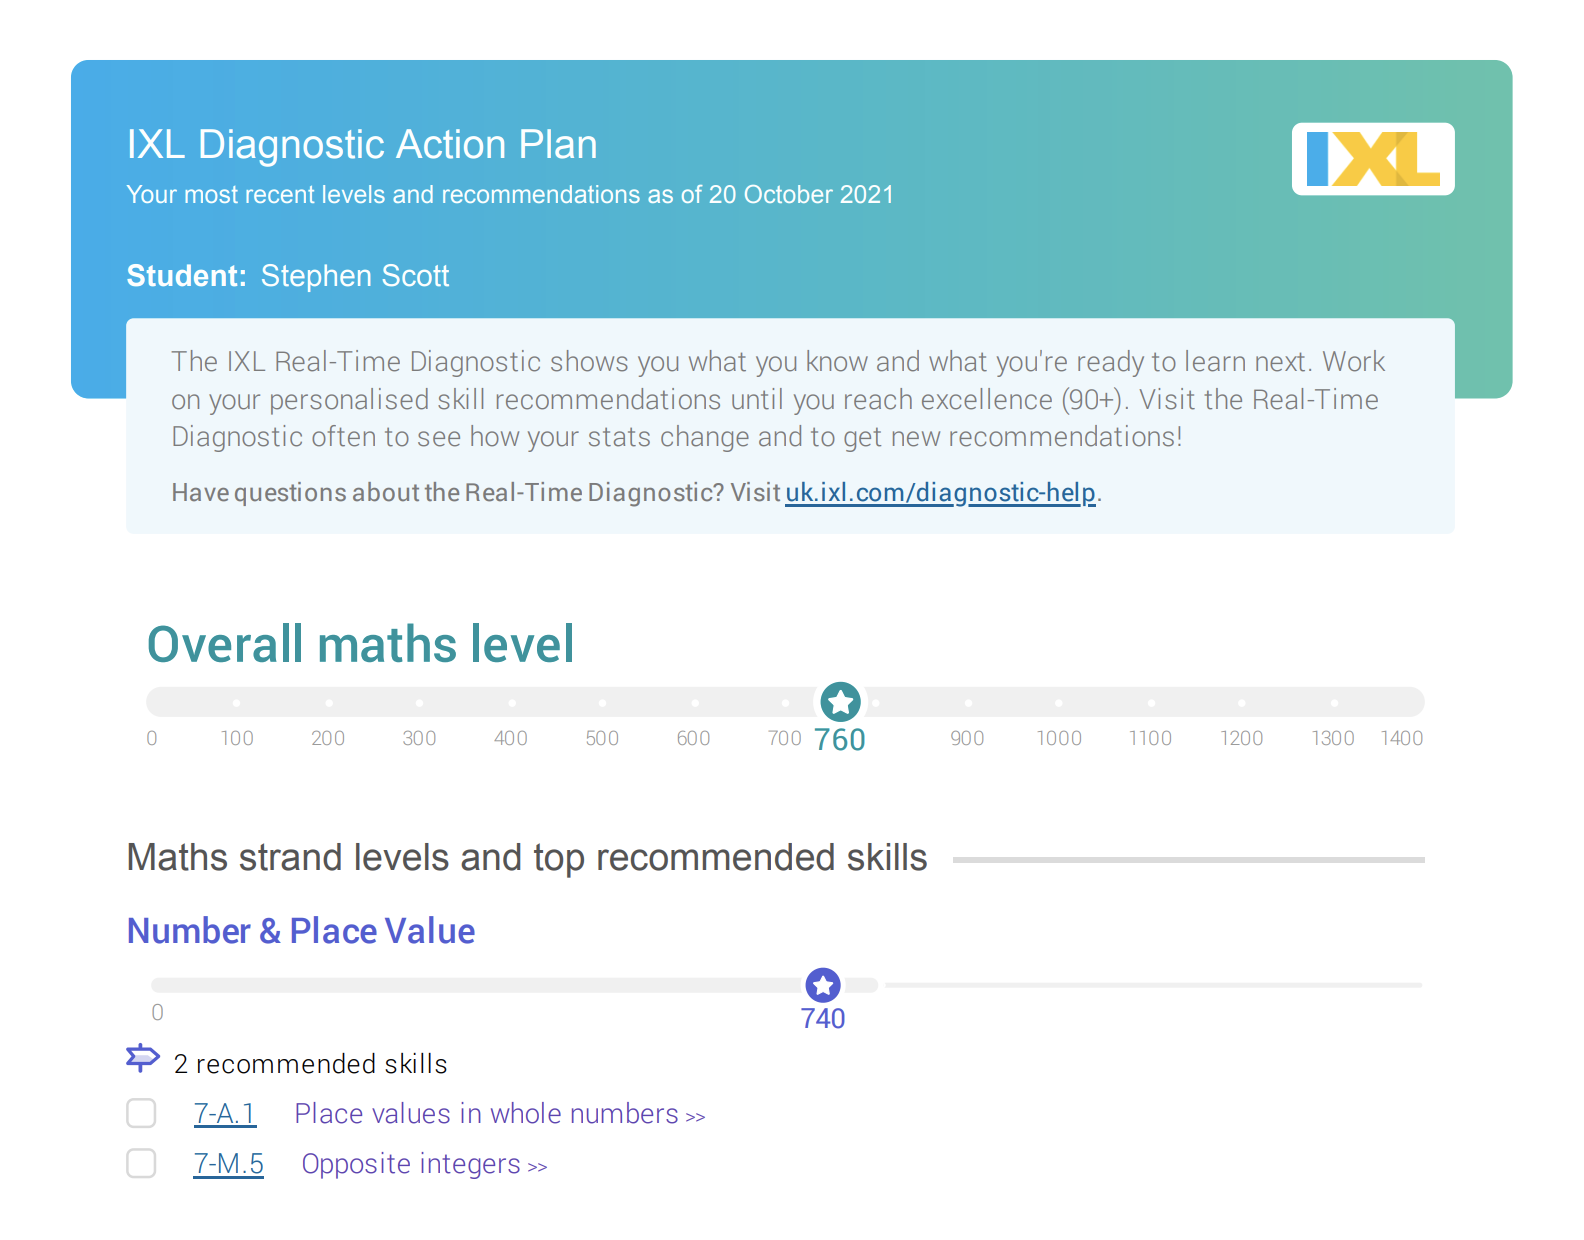This screenshot has height=1240, width=1584.
Task: Click the student name Stephen Scott
Action: pos(355,276)
